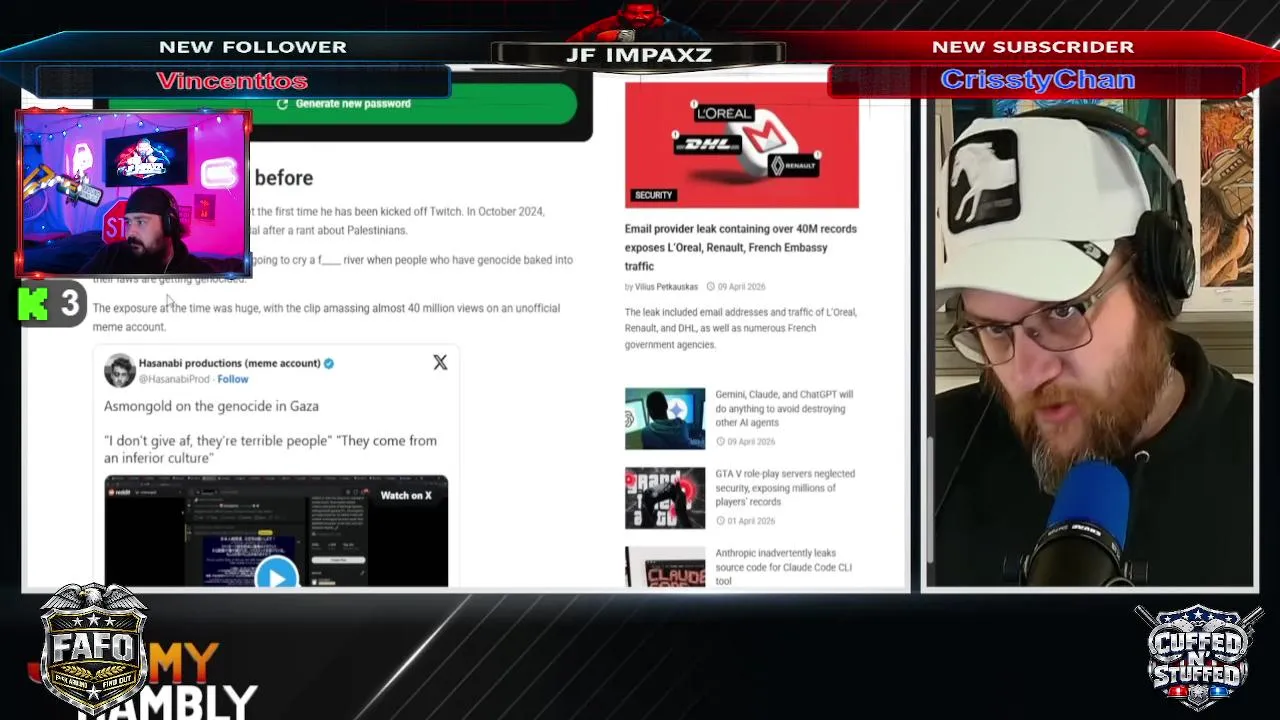Screen dimensions: 1280x720
Task: Click the Claude Code article thumbnail
Action: click(665, 567)
